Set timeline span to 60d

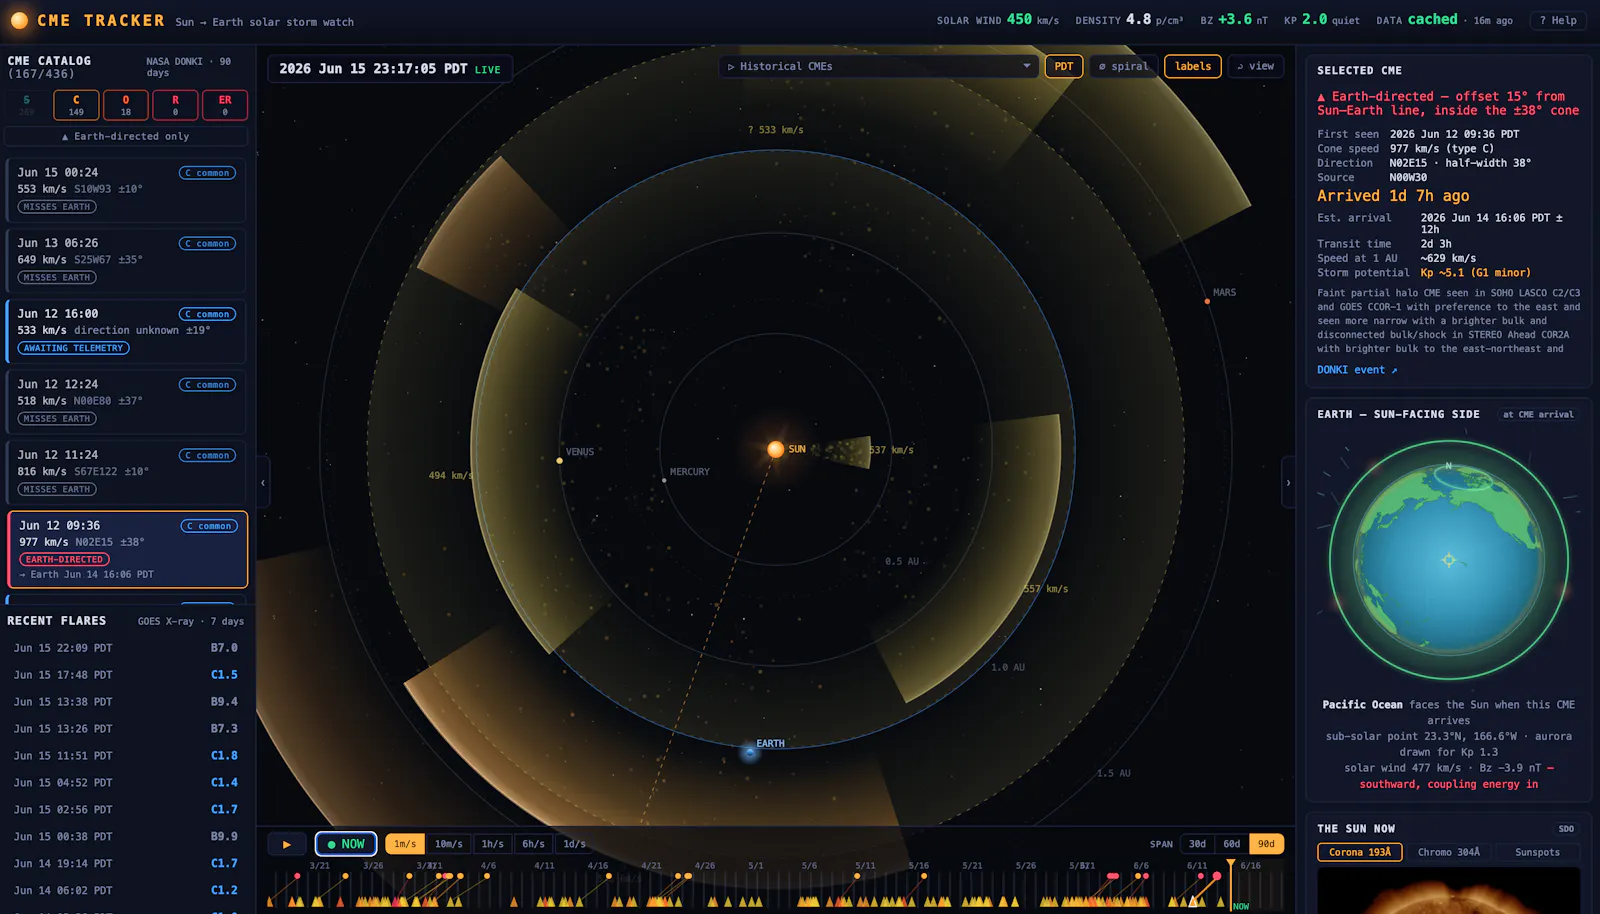(x=1232, y=844)
